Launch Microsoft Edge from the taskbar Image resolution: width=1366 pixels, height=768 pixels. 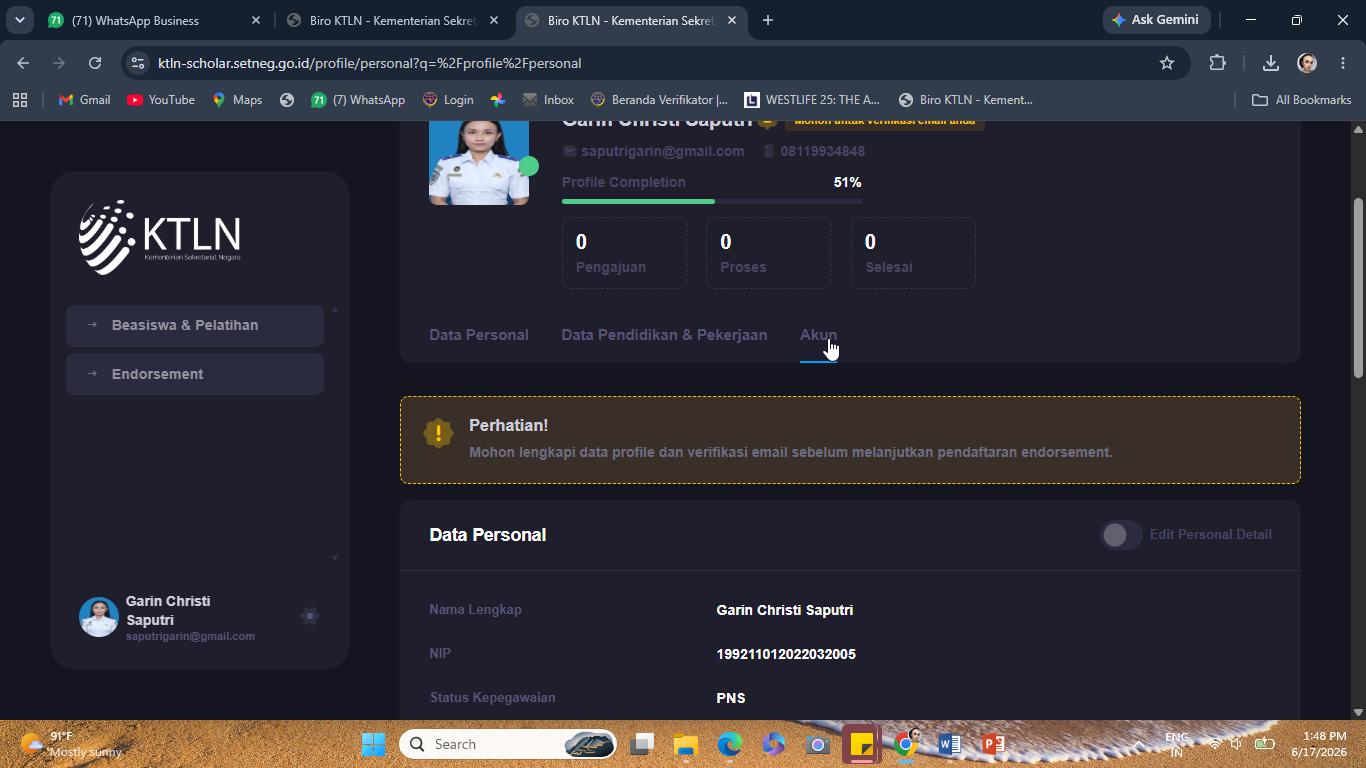click(x=730, y=744)
